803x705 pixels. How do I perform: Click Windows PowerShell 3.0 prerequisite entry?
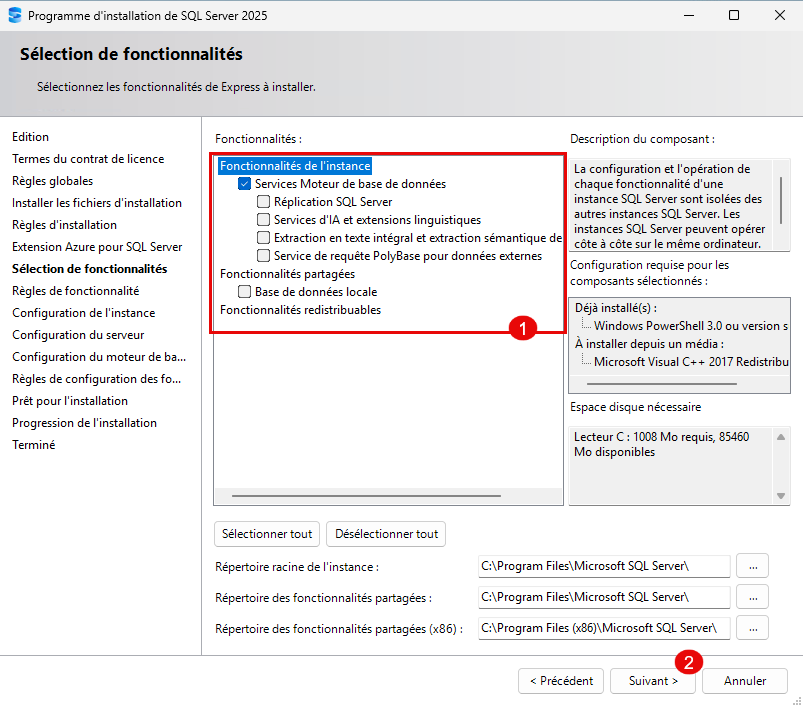click(x=691, y=326)
